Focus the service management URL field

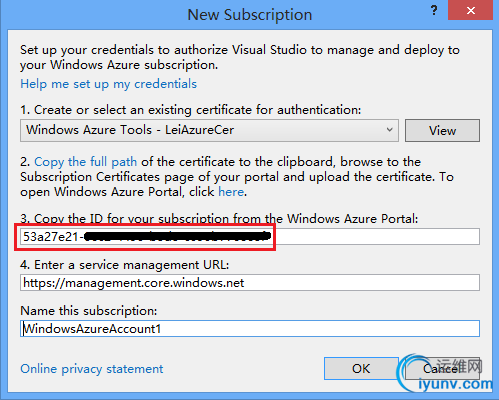(250, 283)
